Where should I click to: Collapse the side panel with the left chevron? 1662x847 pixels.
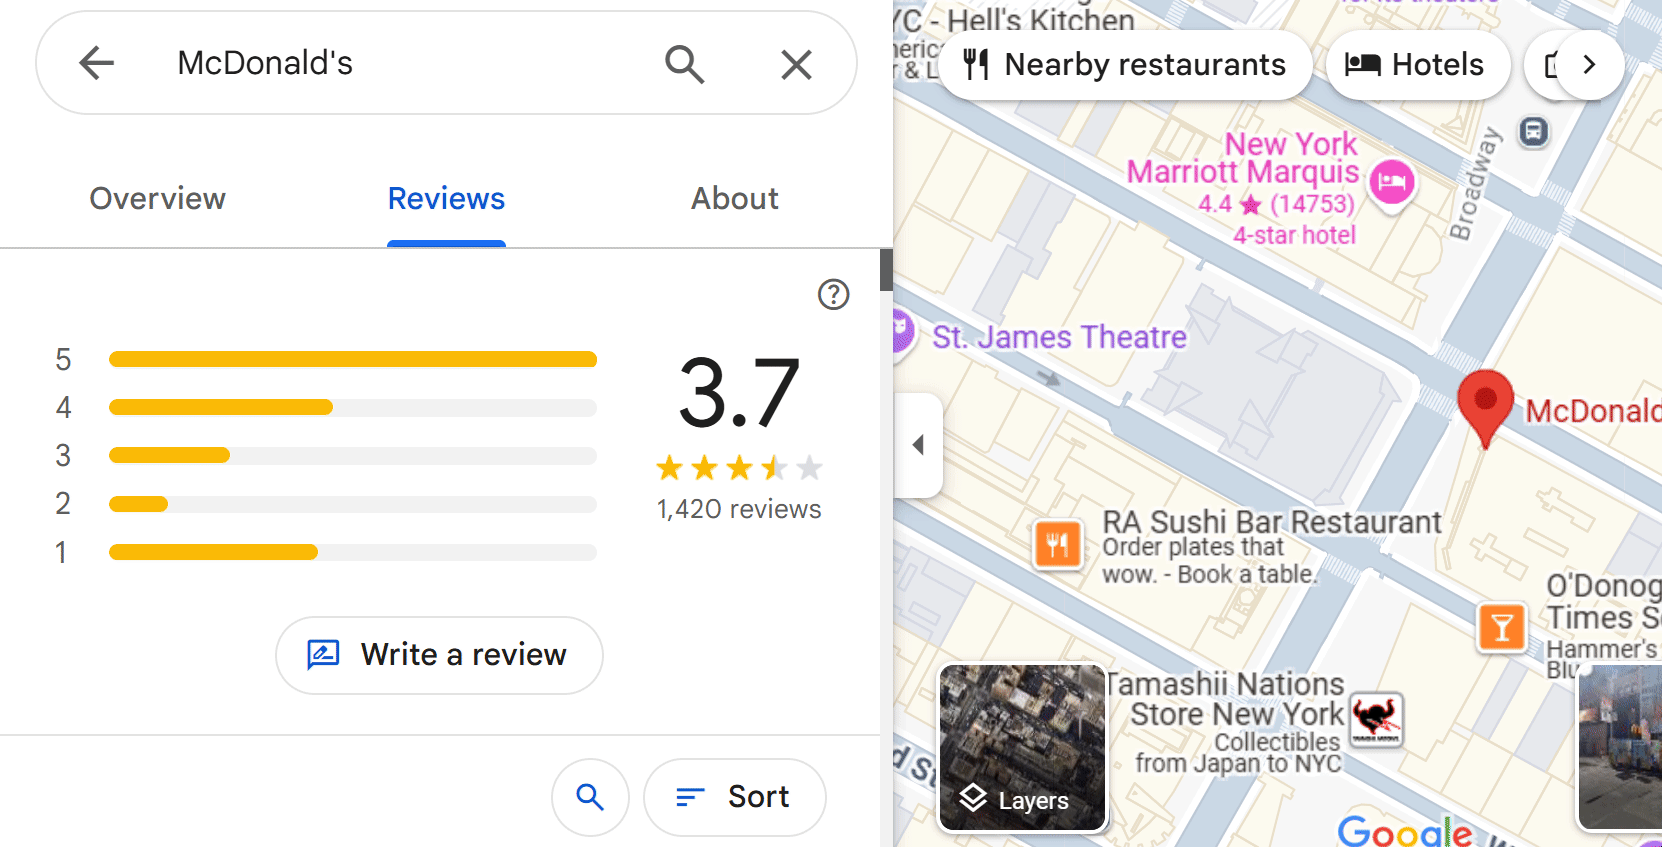pyautogui.click(x=918, y=445)
